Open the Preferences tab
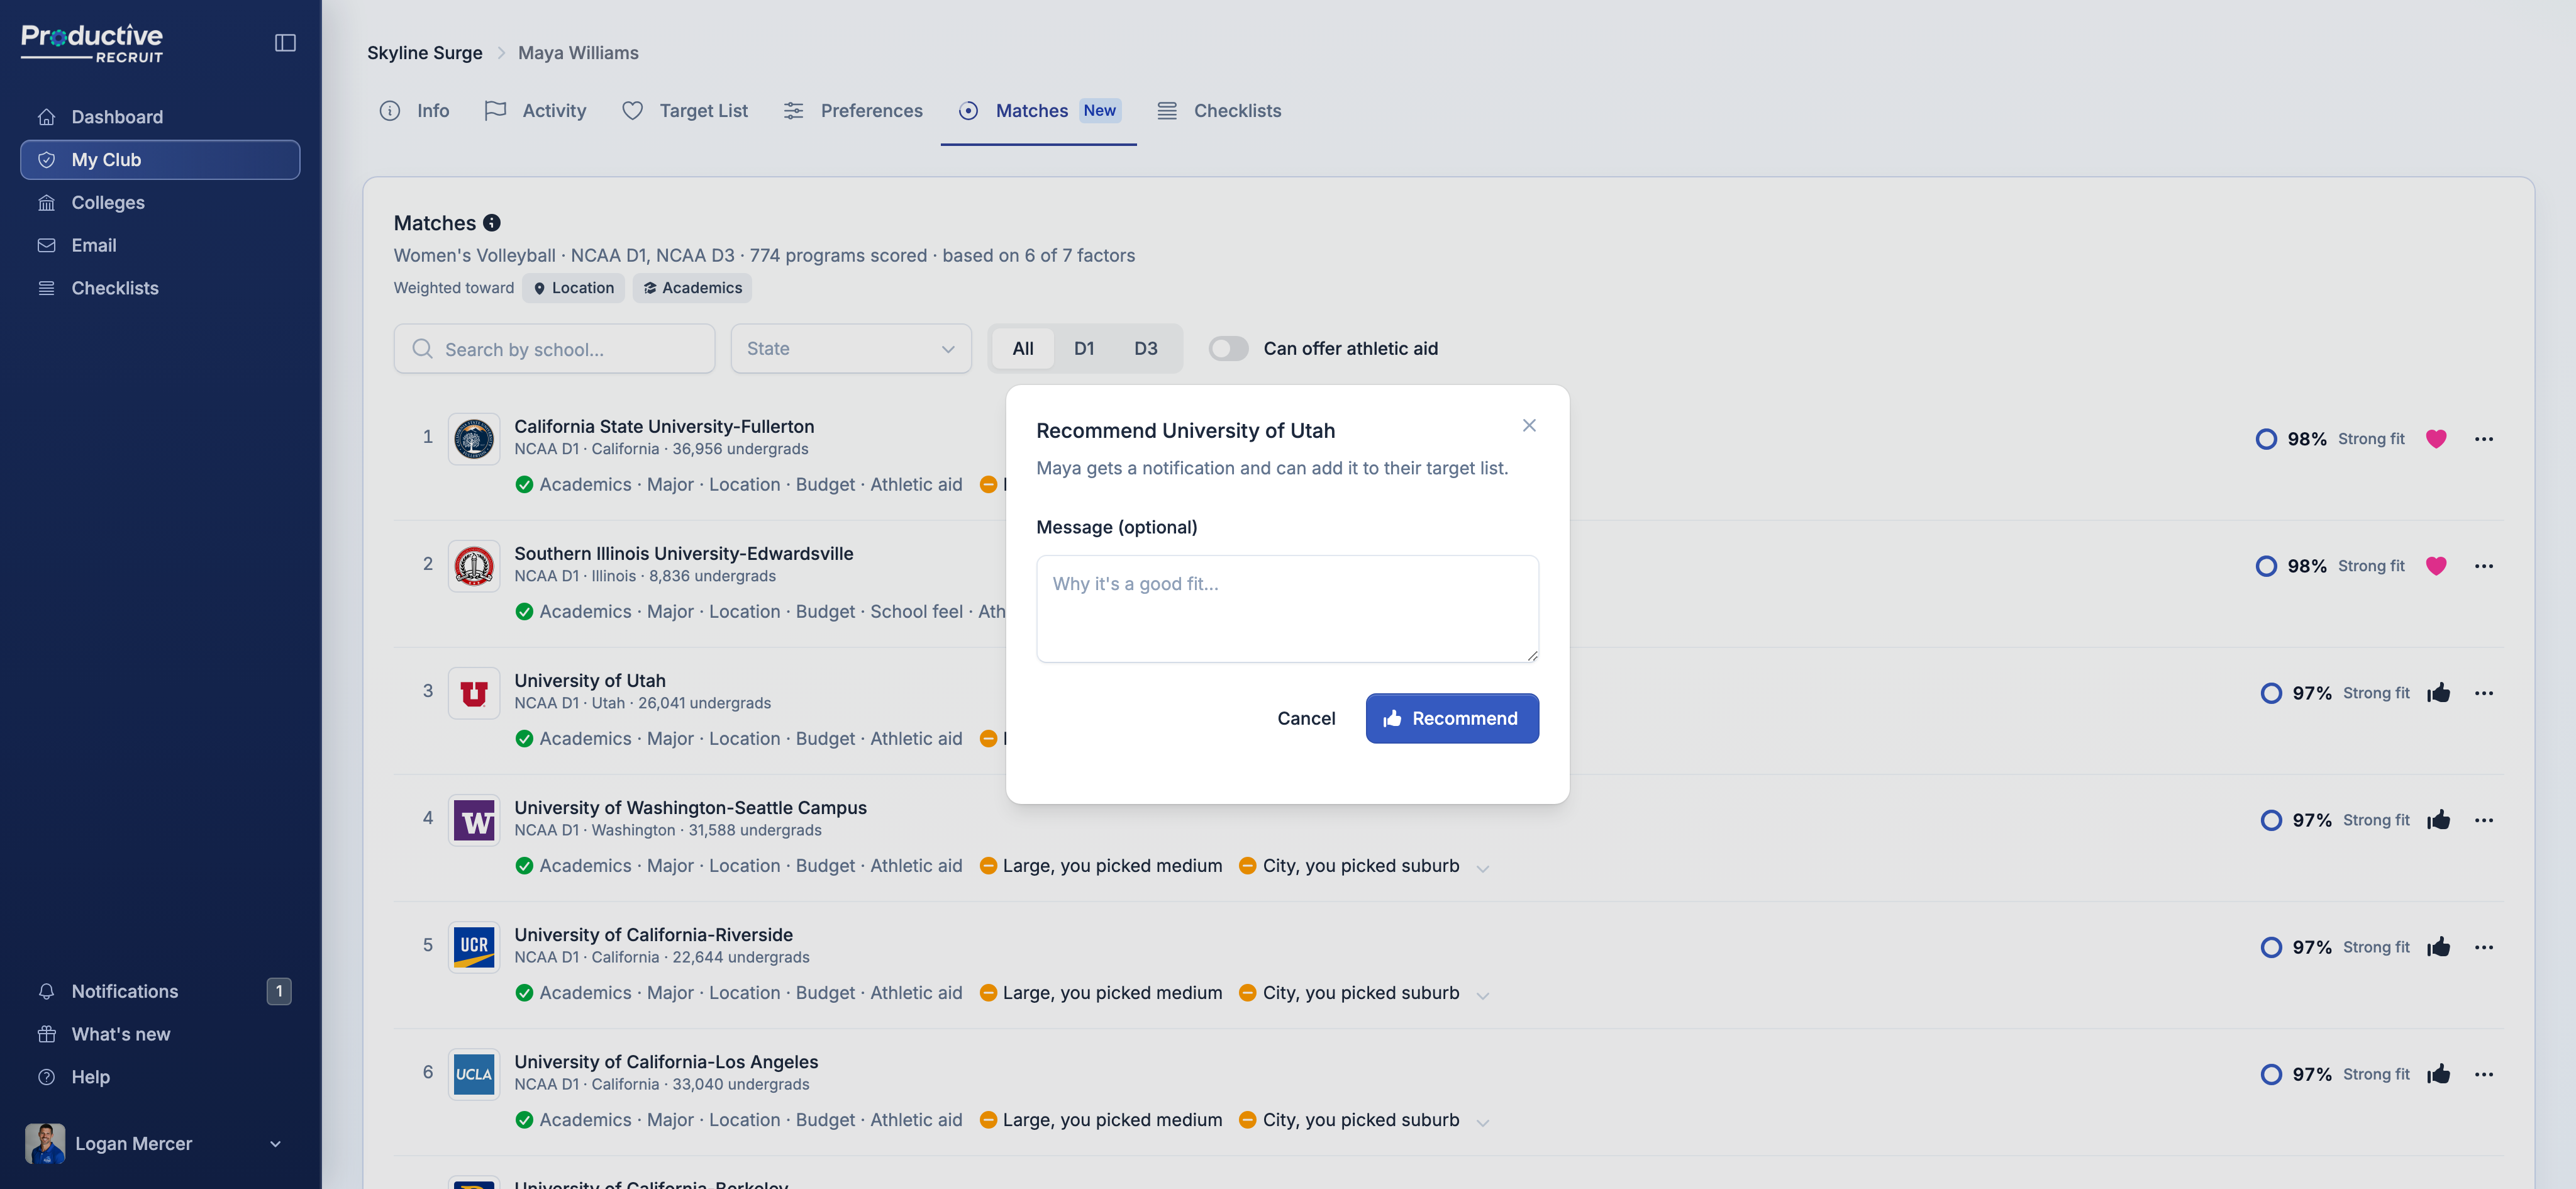The image size is (2576, 1189). (x=852, y=111)
